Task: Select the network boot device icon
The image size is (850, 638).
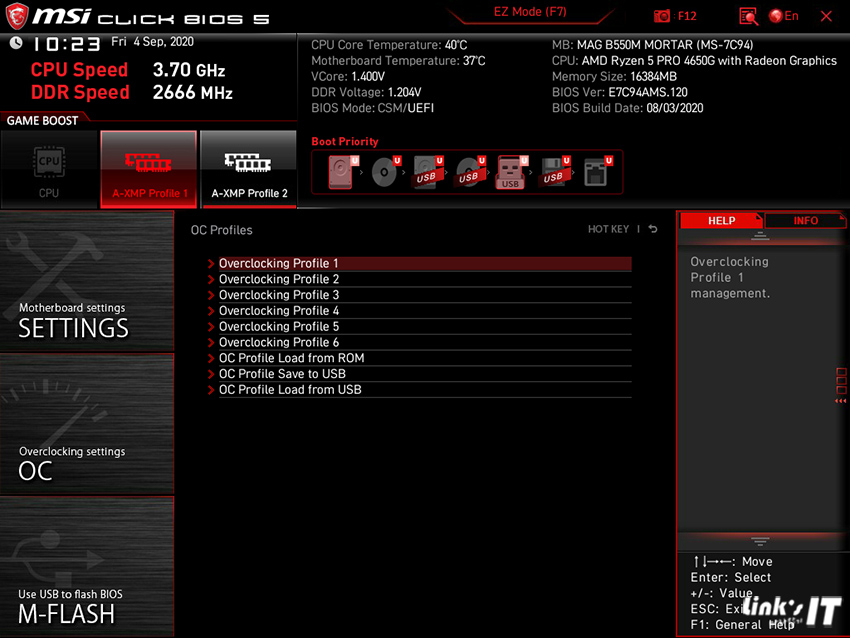Action: [597, 172]
